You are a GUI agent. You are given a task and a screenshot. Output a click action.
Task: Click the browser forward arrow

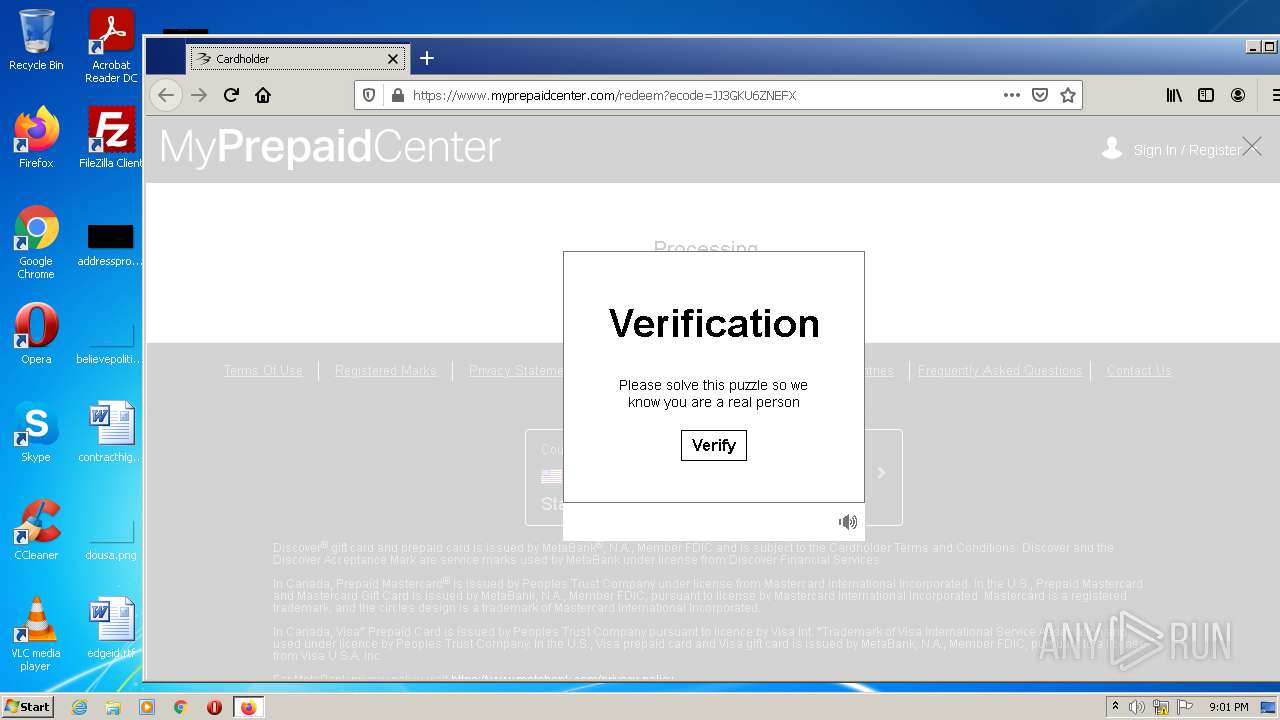pyautogui.click(x=199, y=95)
